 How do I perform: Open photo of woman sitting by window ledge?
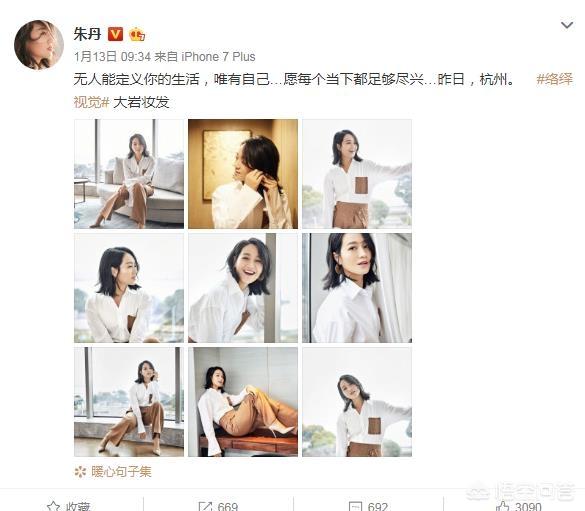[129, 402]
